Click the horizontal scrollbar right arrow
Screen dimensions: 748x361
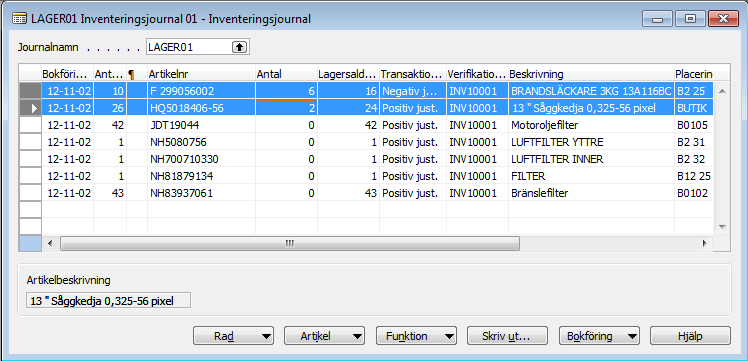[705, 243]
